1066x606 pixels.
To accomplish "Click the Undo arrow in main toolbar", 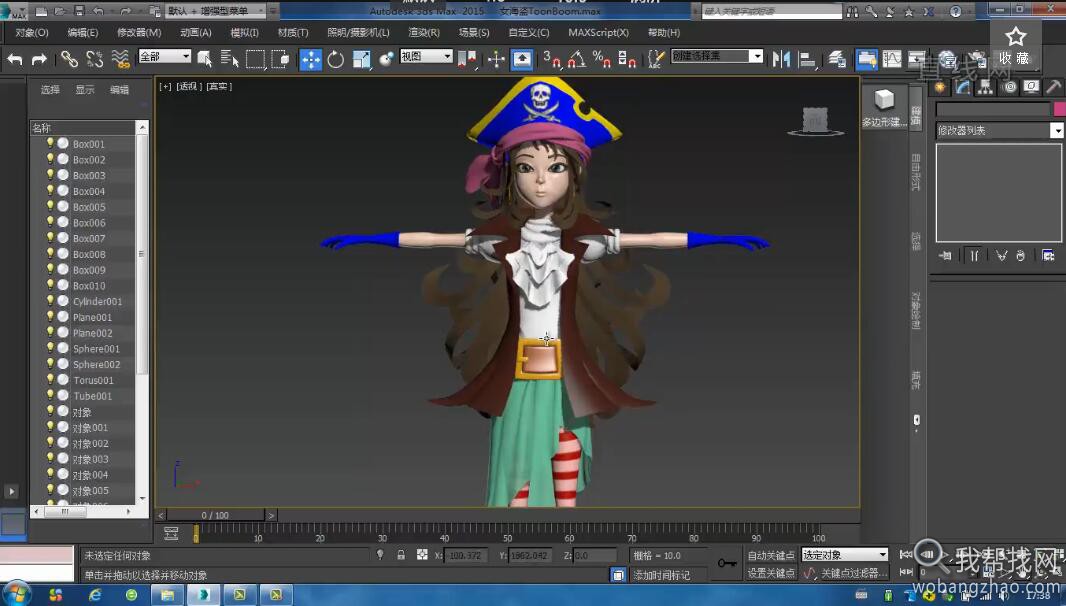I will 14,59.
